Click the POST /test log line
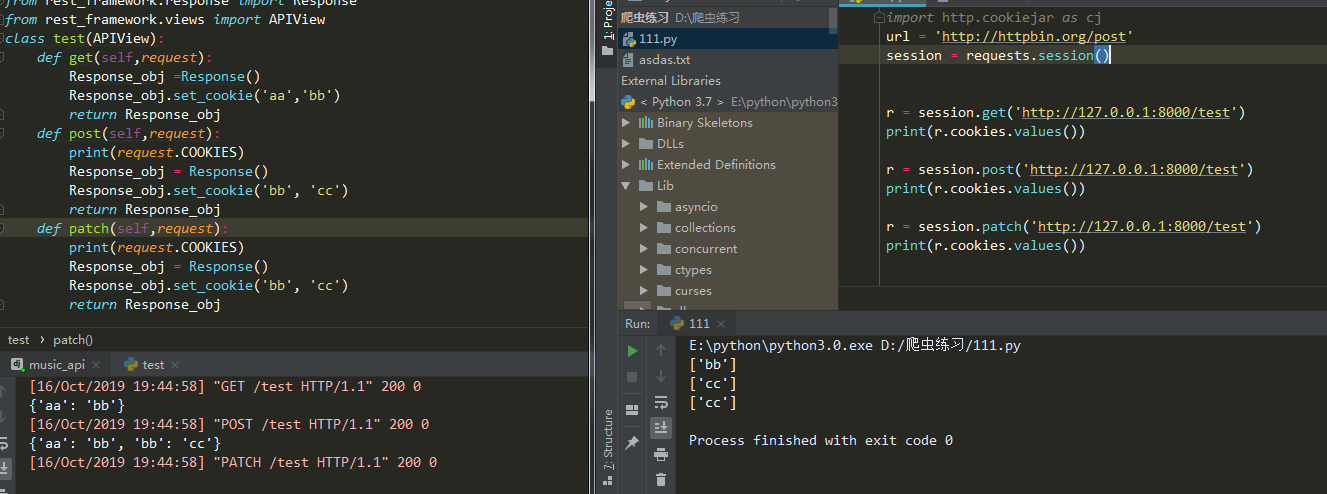 tap(229, 425)
